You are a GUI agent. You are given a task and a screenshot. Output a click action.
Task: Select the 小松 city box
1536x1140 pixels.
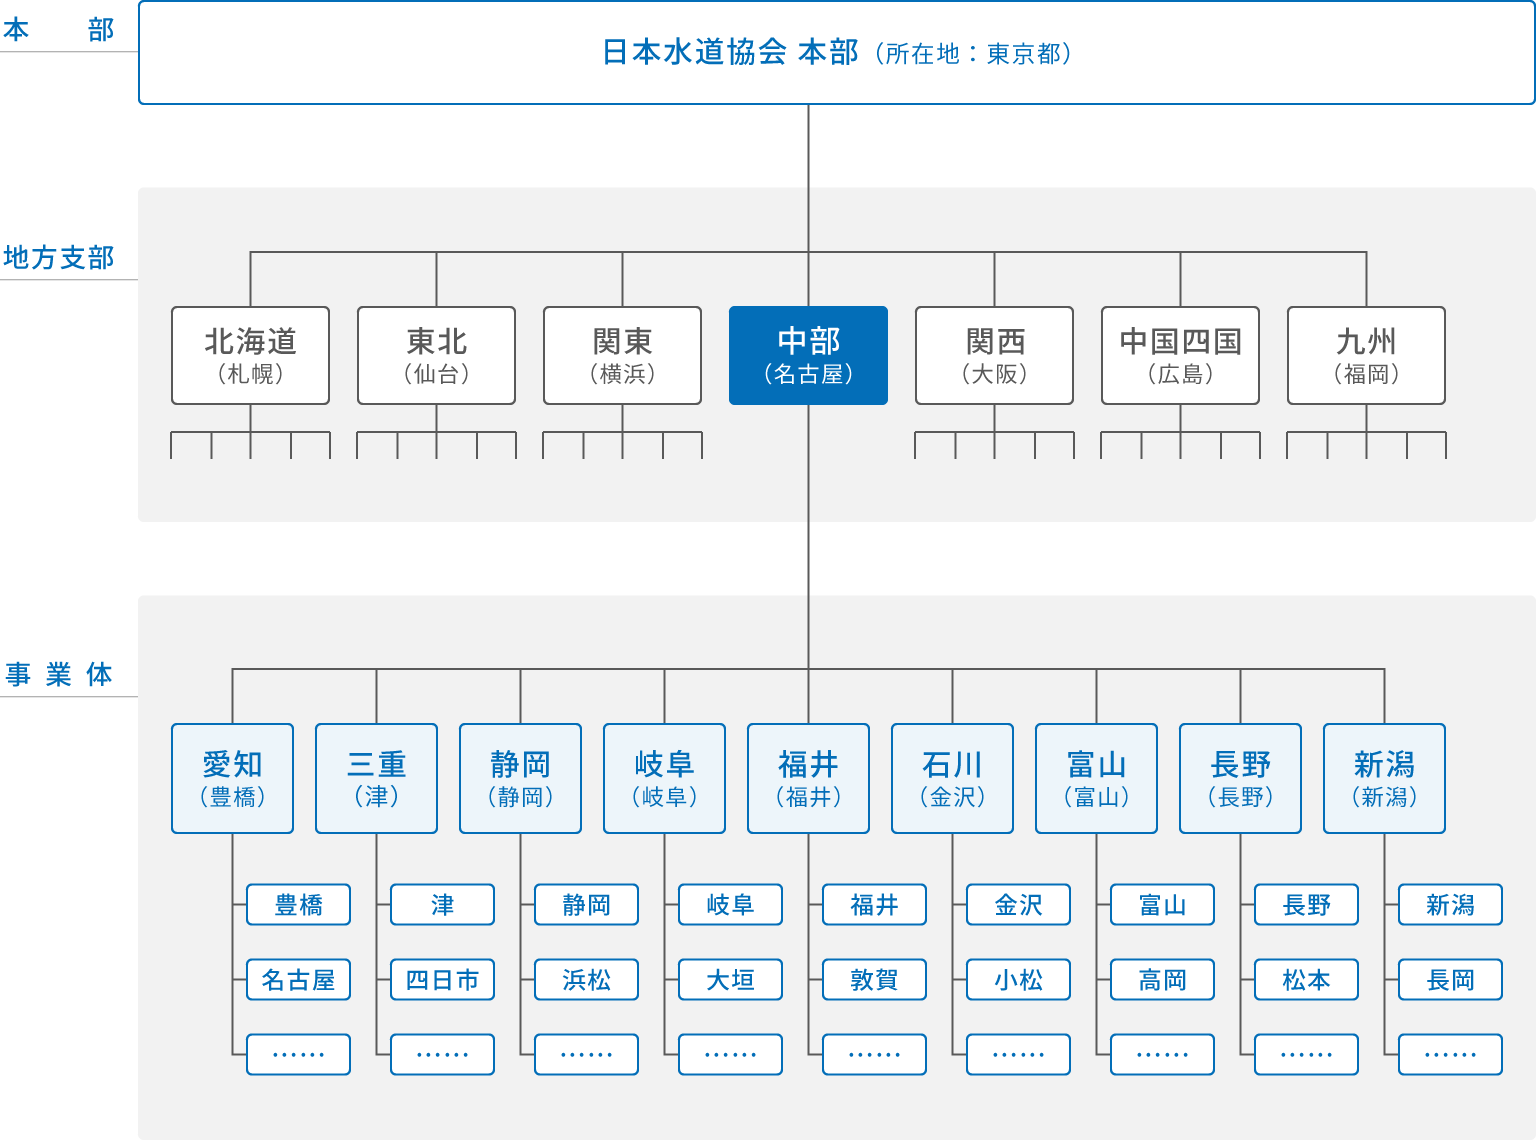(x=1018, y=980)
